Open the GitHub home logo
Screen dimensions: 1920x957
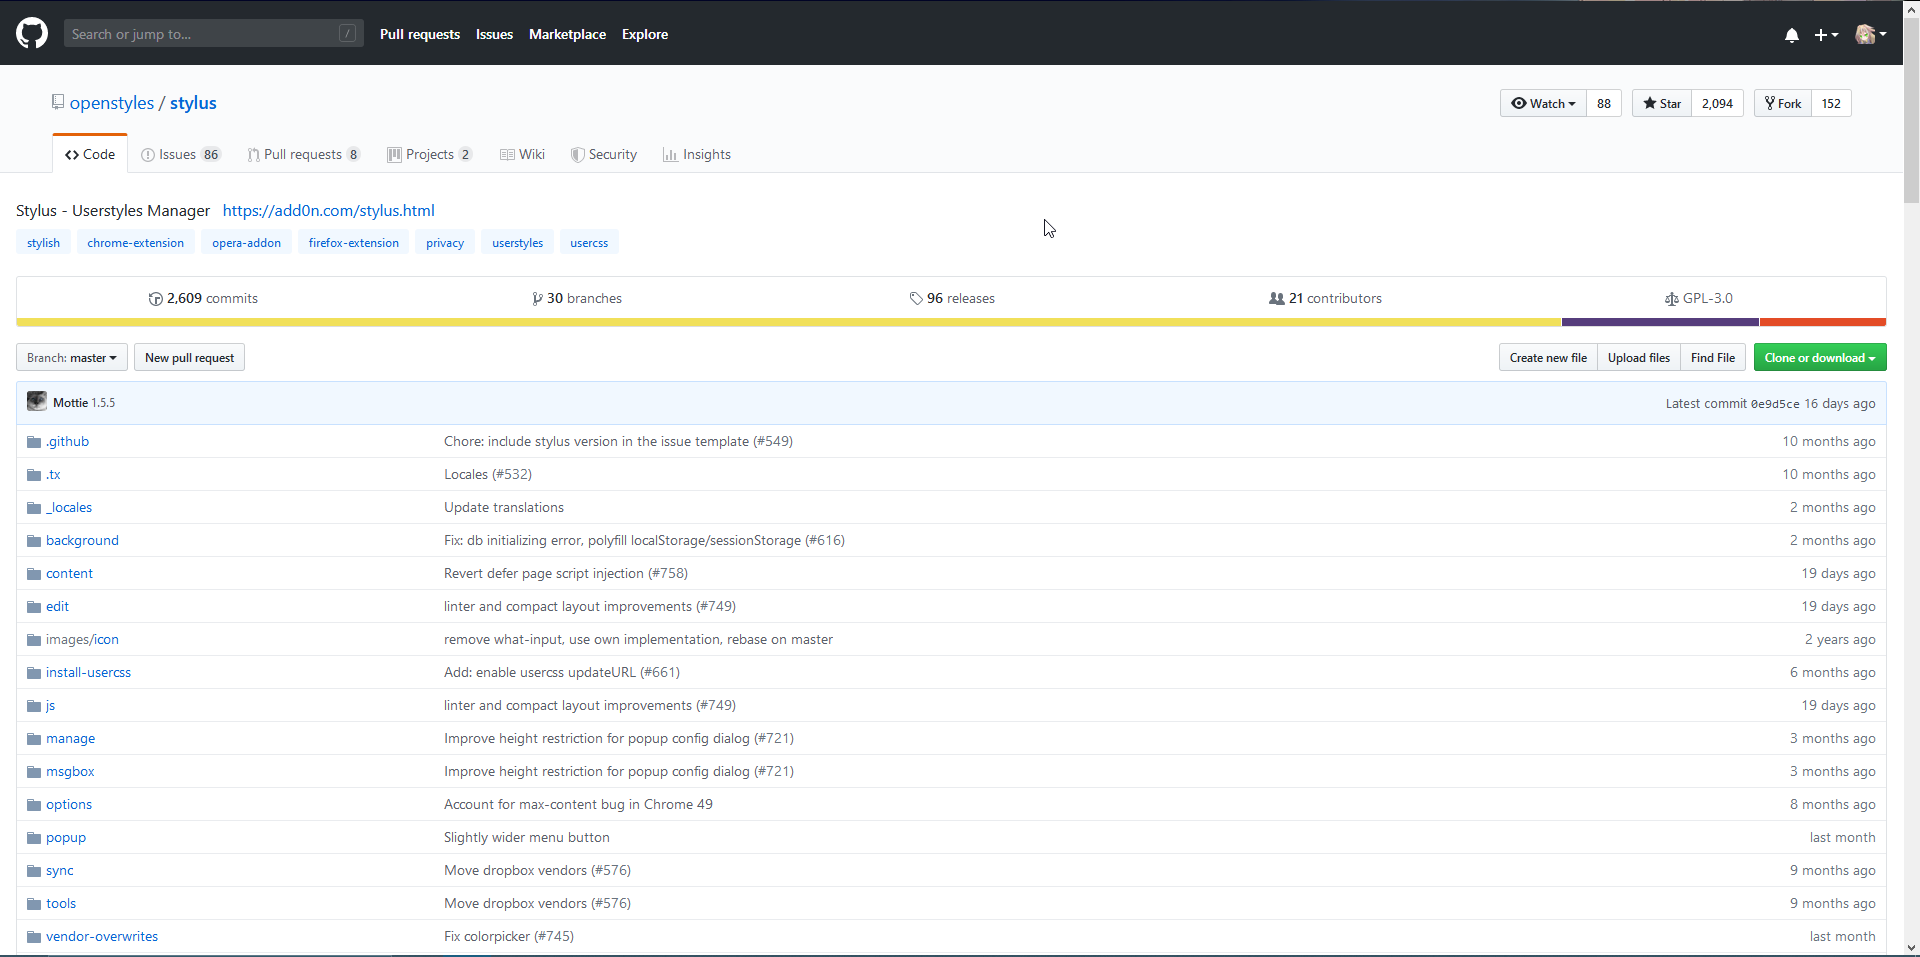point(32,33)
